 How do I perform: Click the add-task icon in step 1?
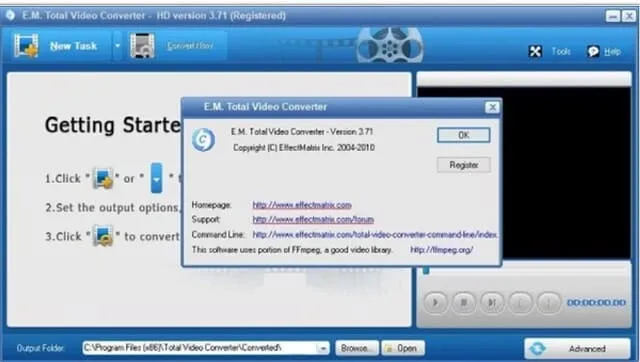pyautogui.click(x=103, y=178)
